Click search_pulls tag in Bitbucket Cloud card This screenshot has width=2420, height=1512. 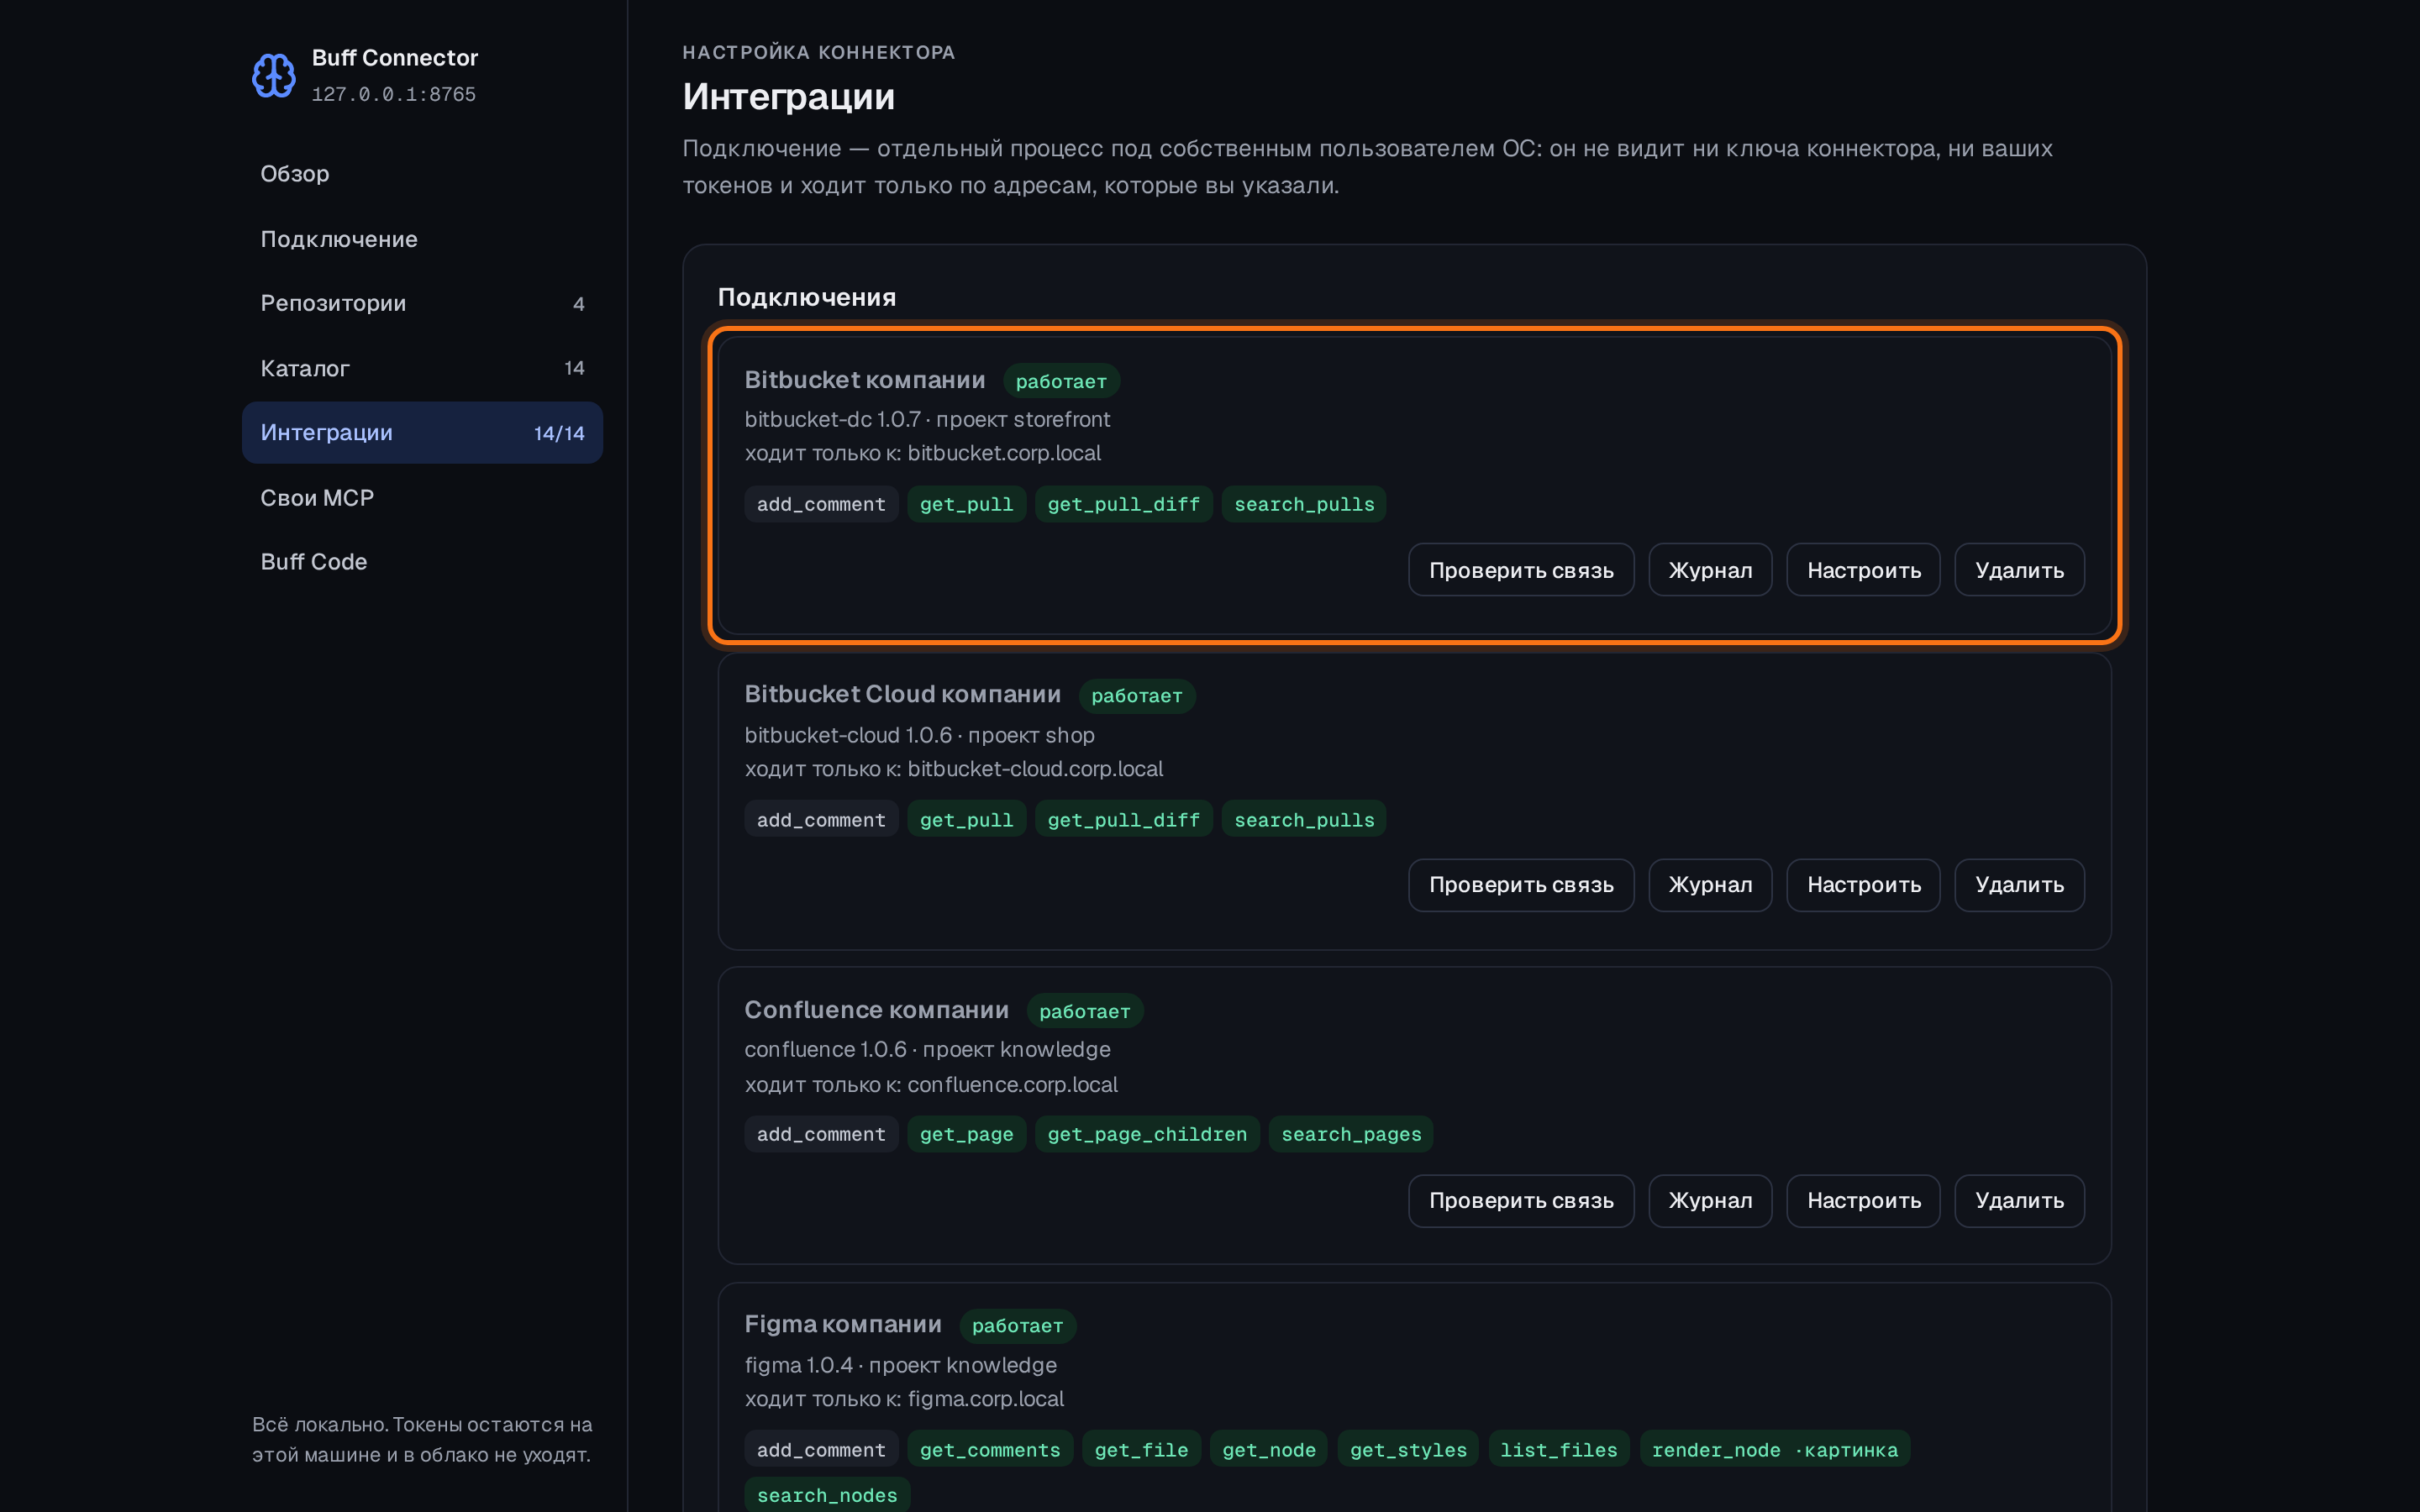pyautogui.click(x=1304, y=820)
